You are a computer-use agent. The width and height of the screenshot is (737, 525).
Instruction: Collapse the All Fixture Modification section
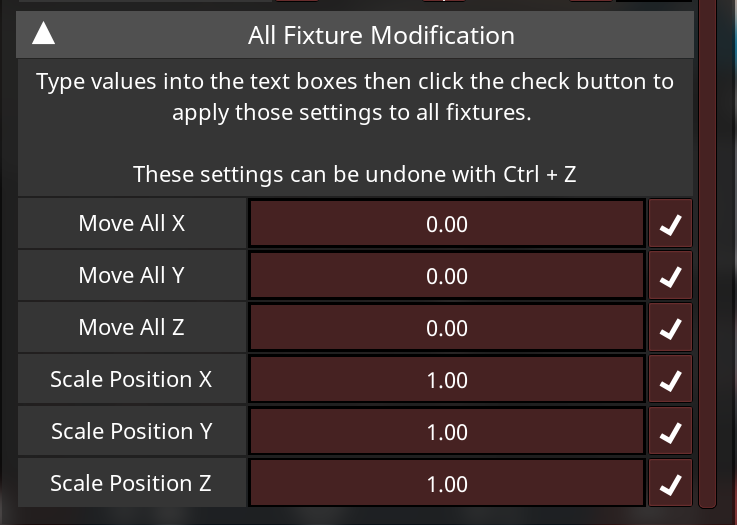pyautogui.click(x=43, y=36)
